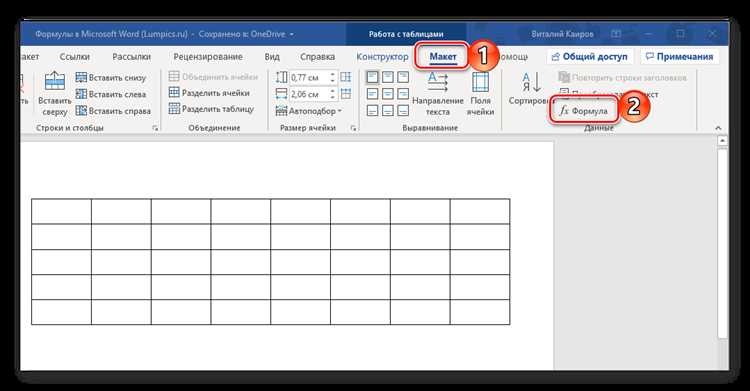Align cell text middle right
The width and height of the screenshot is (750, 391).
coord(403,94)
